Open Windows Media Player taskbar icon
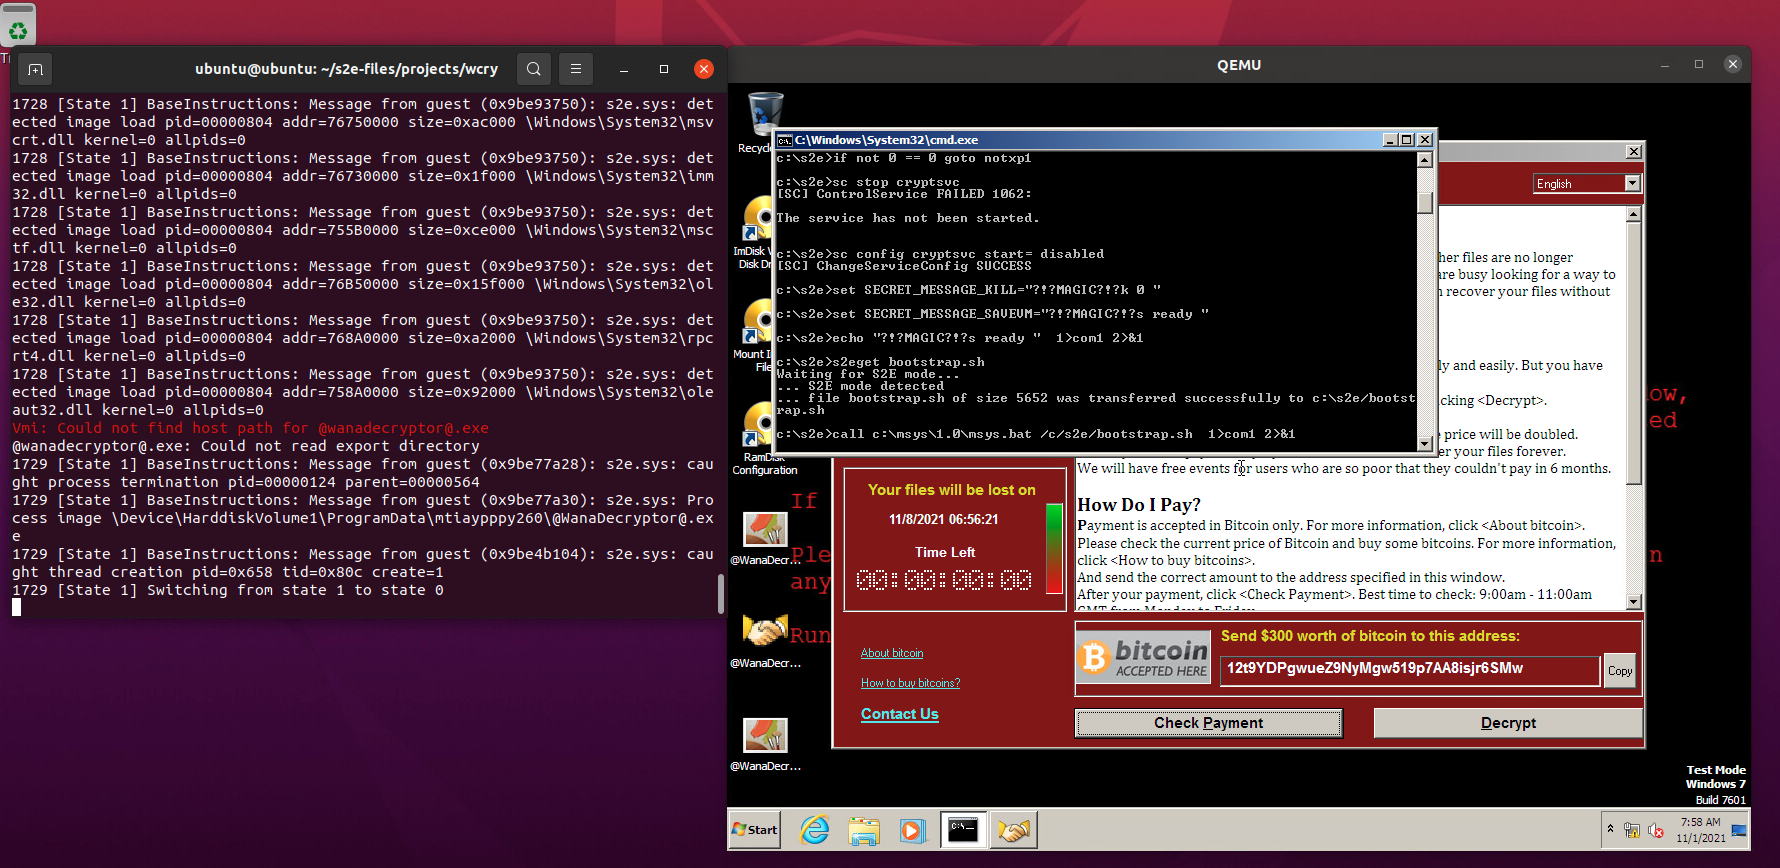This screenshot has width=1780, height=868. [x=912, y=830]
